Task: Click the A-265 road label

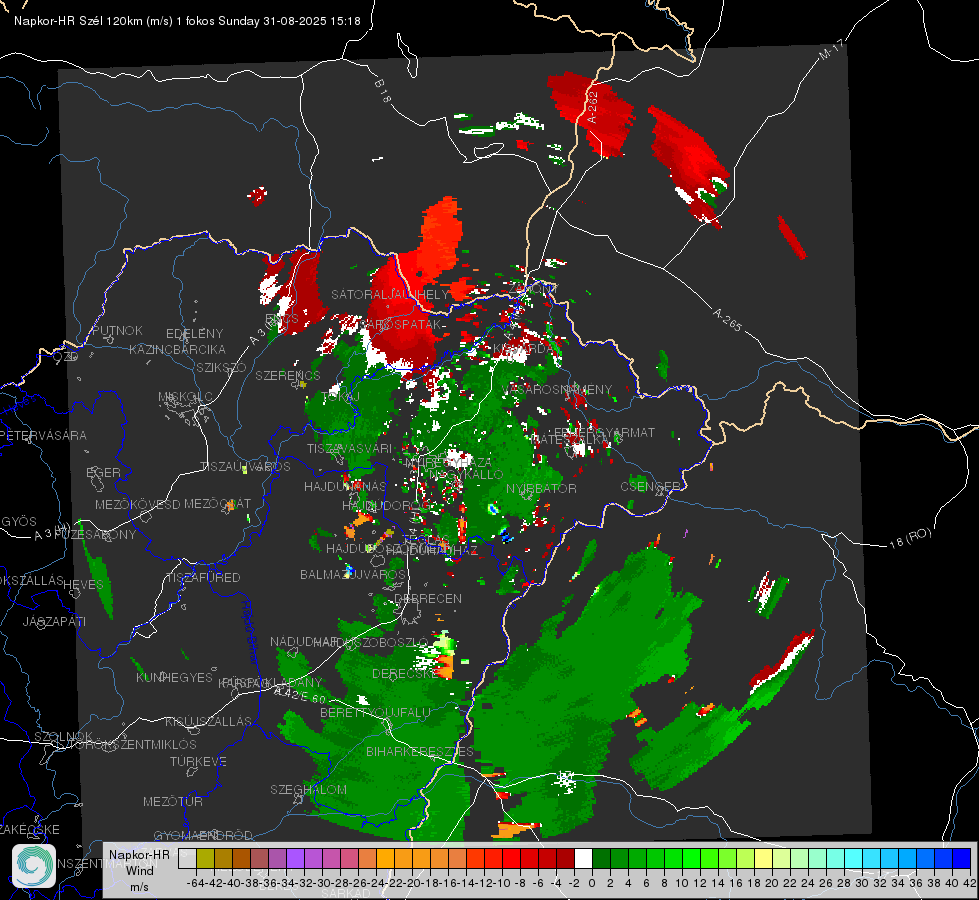Action: point(727,319)
